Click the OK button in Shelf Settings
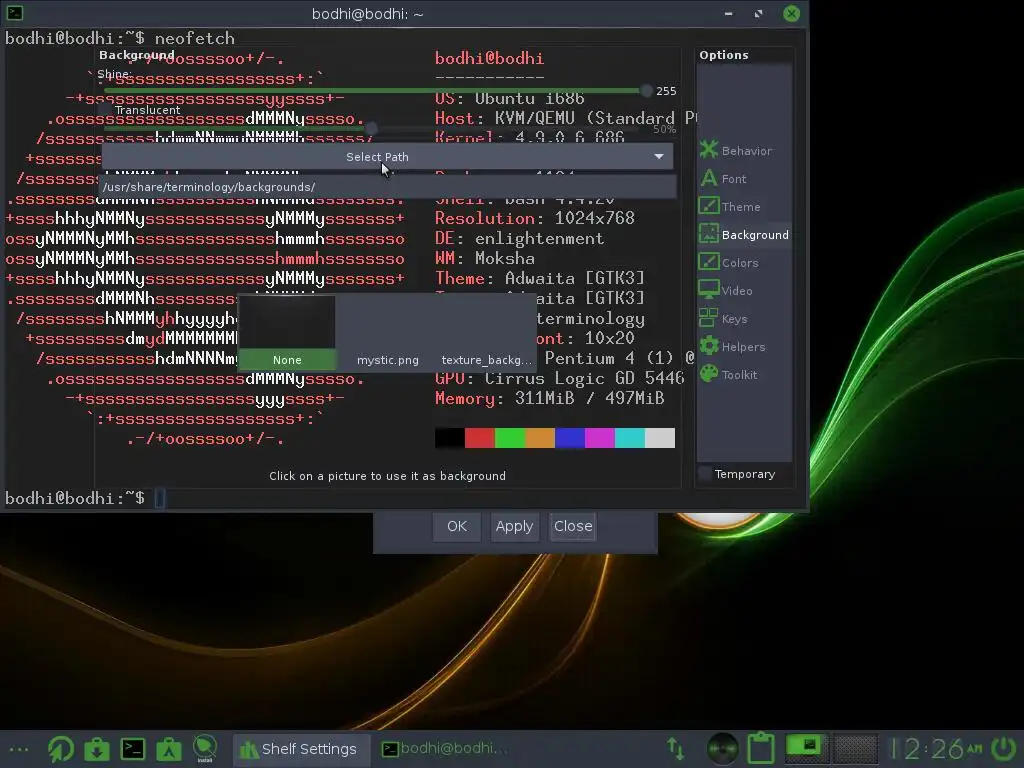Image resolution: width=1024 pixels, height=768 pixels. coord(456,526)
